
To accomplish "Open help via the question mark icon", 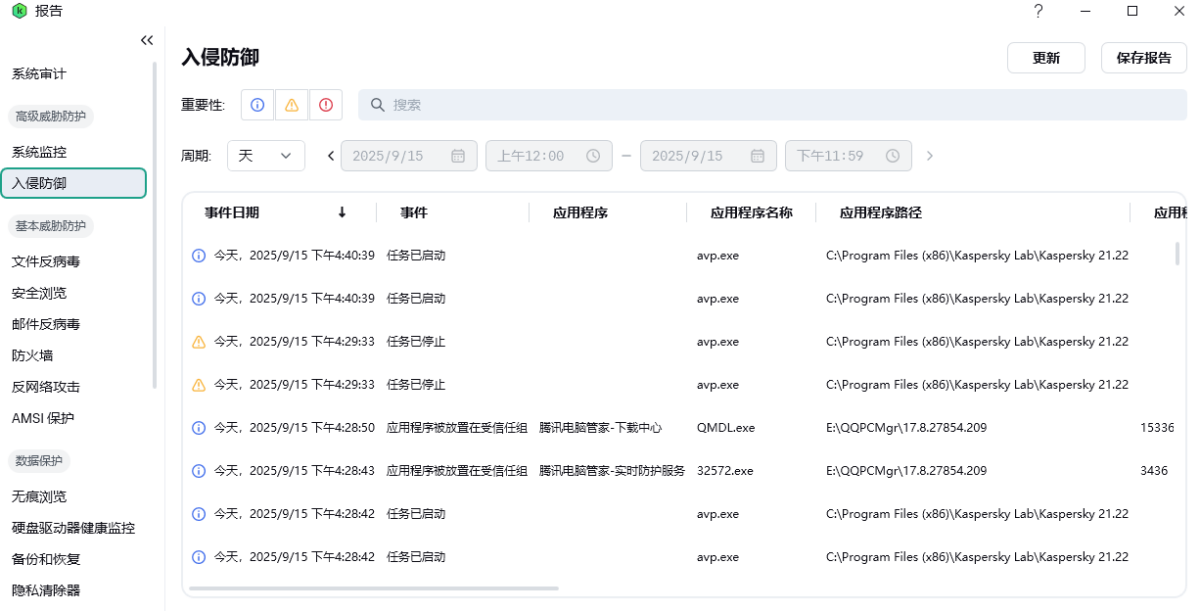I will coord(1038,12).
